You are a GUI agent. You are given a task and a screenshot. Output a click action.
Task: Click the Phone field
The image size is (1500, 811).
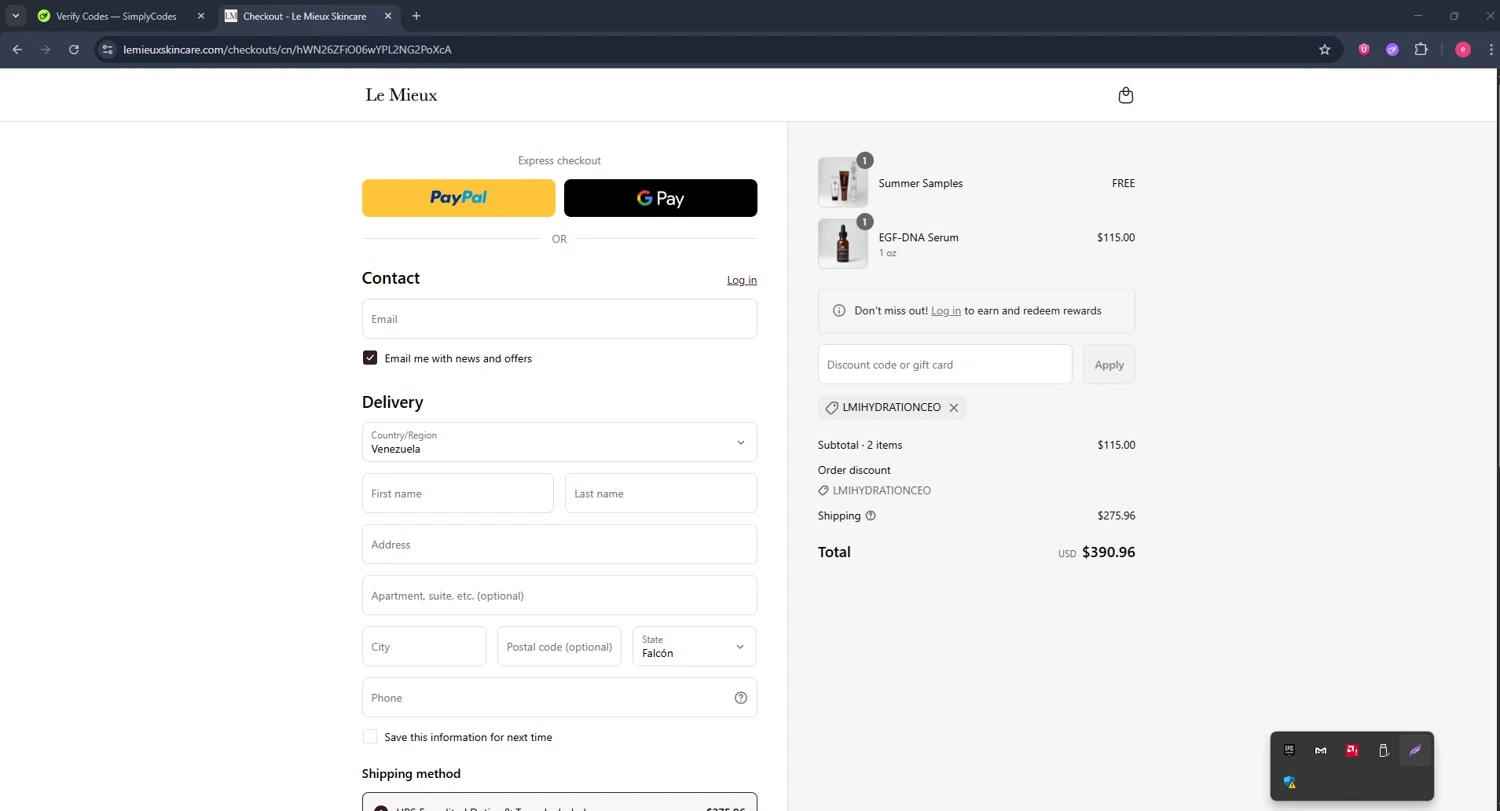click(x=559, y=697)
